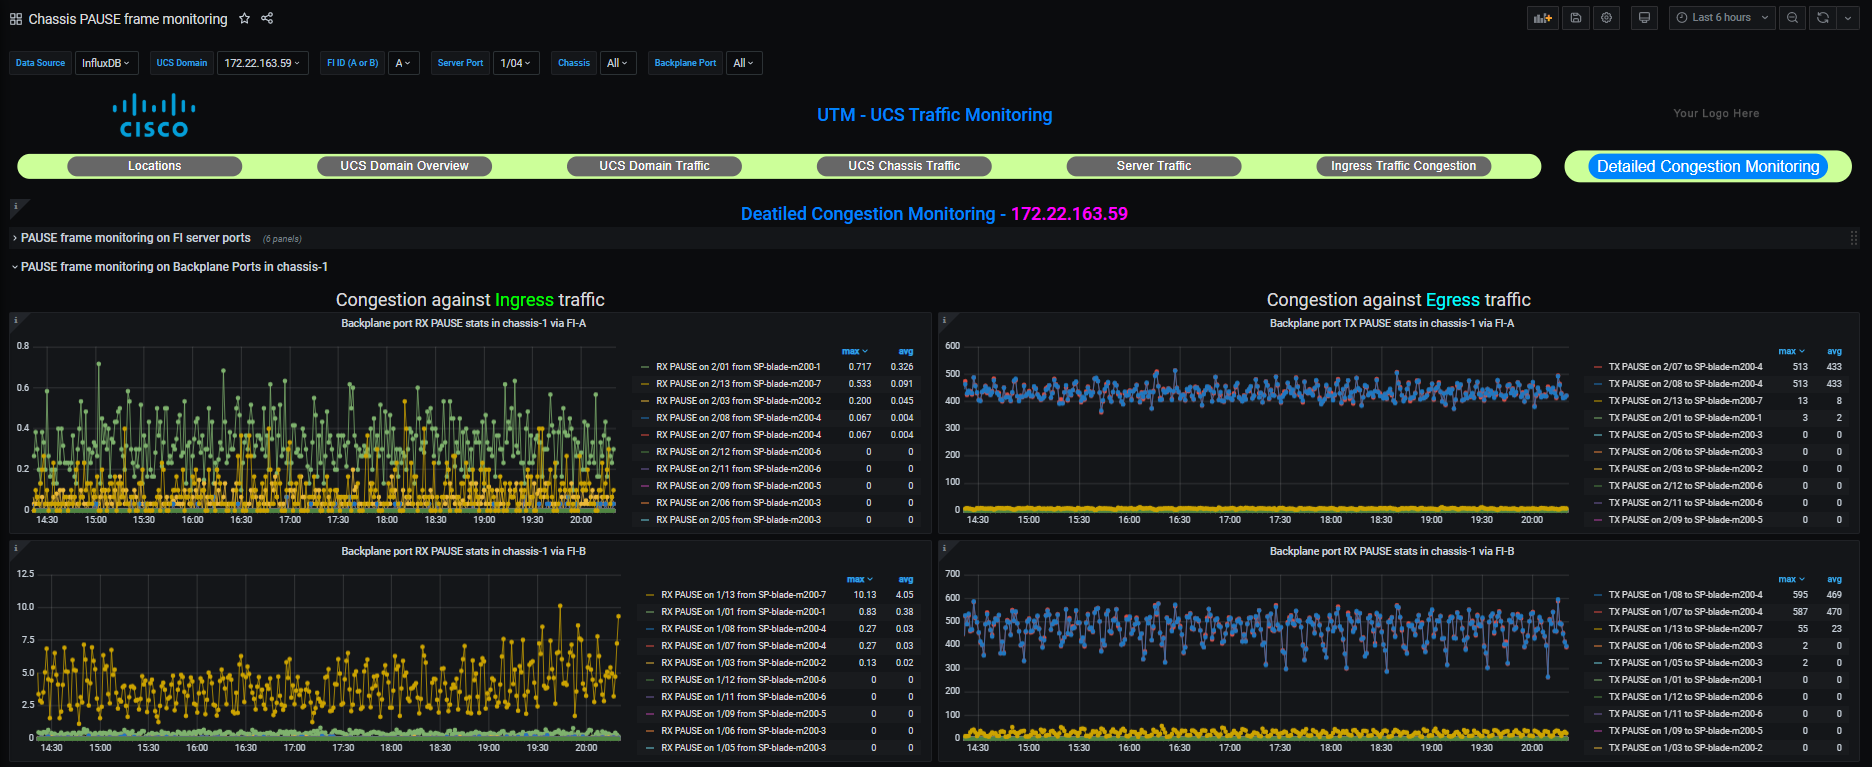The height and width of the screenshot is (767, 1872).
Task: Open the dashboards grid icon beside the title
Action: tap(16, 19)
